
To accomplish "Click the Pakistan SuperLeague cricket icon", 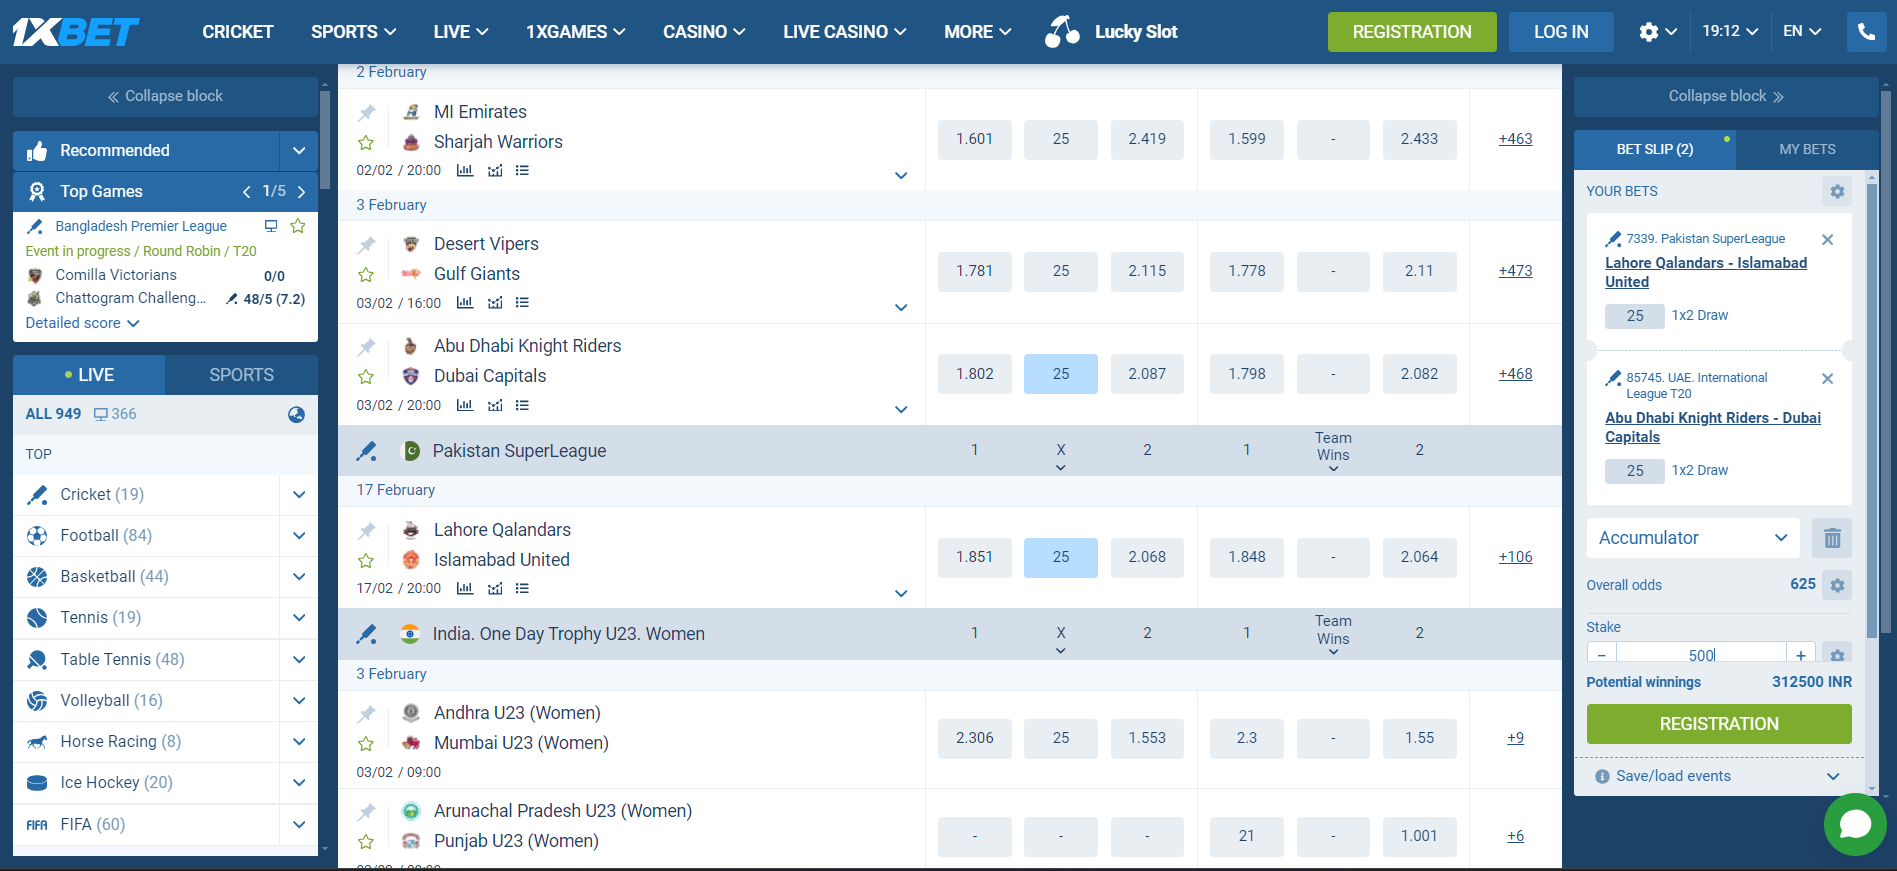I will pyautogui.click(x=367, y=451).
